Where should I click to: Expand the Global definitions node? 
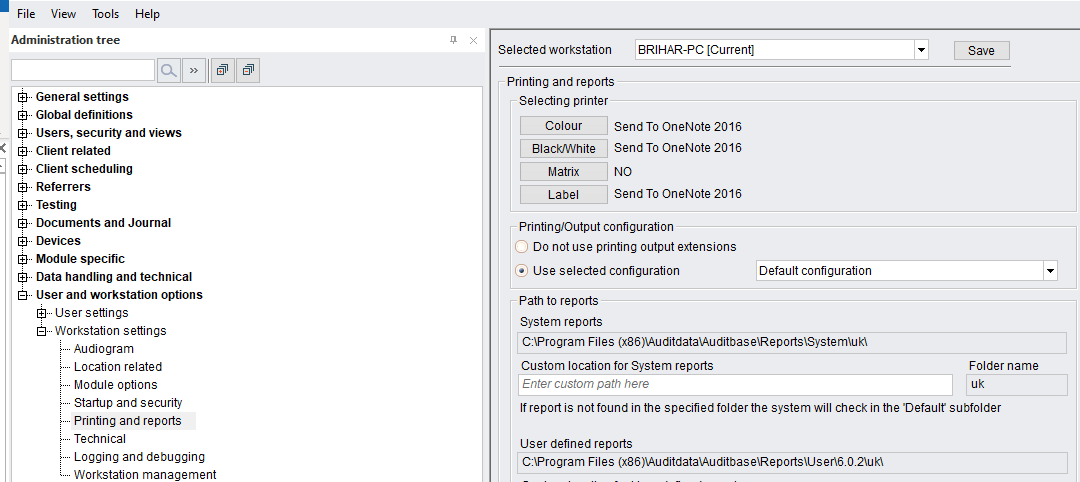tap(23, 115)
